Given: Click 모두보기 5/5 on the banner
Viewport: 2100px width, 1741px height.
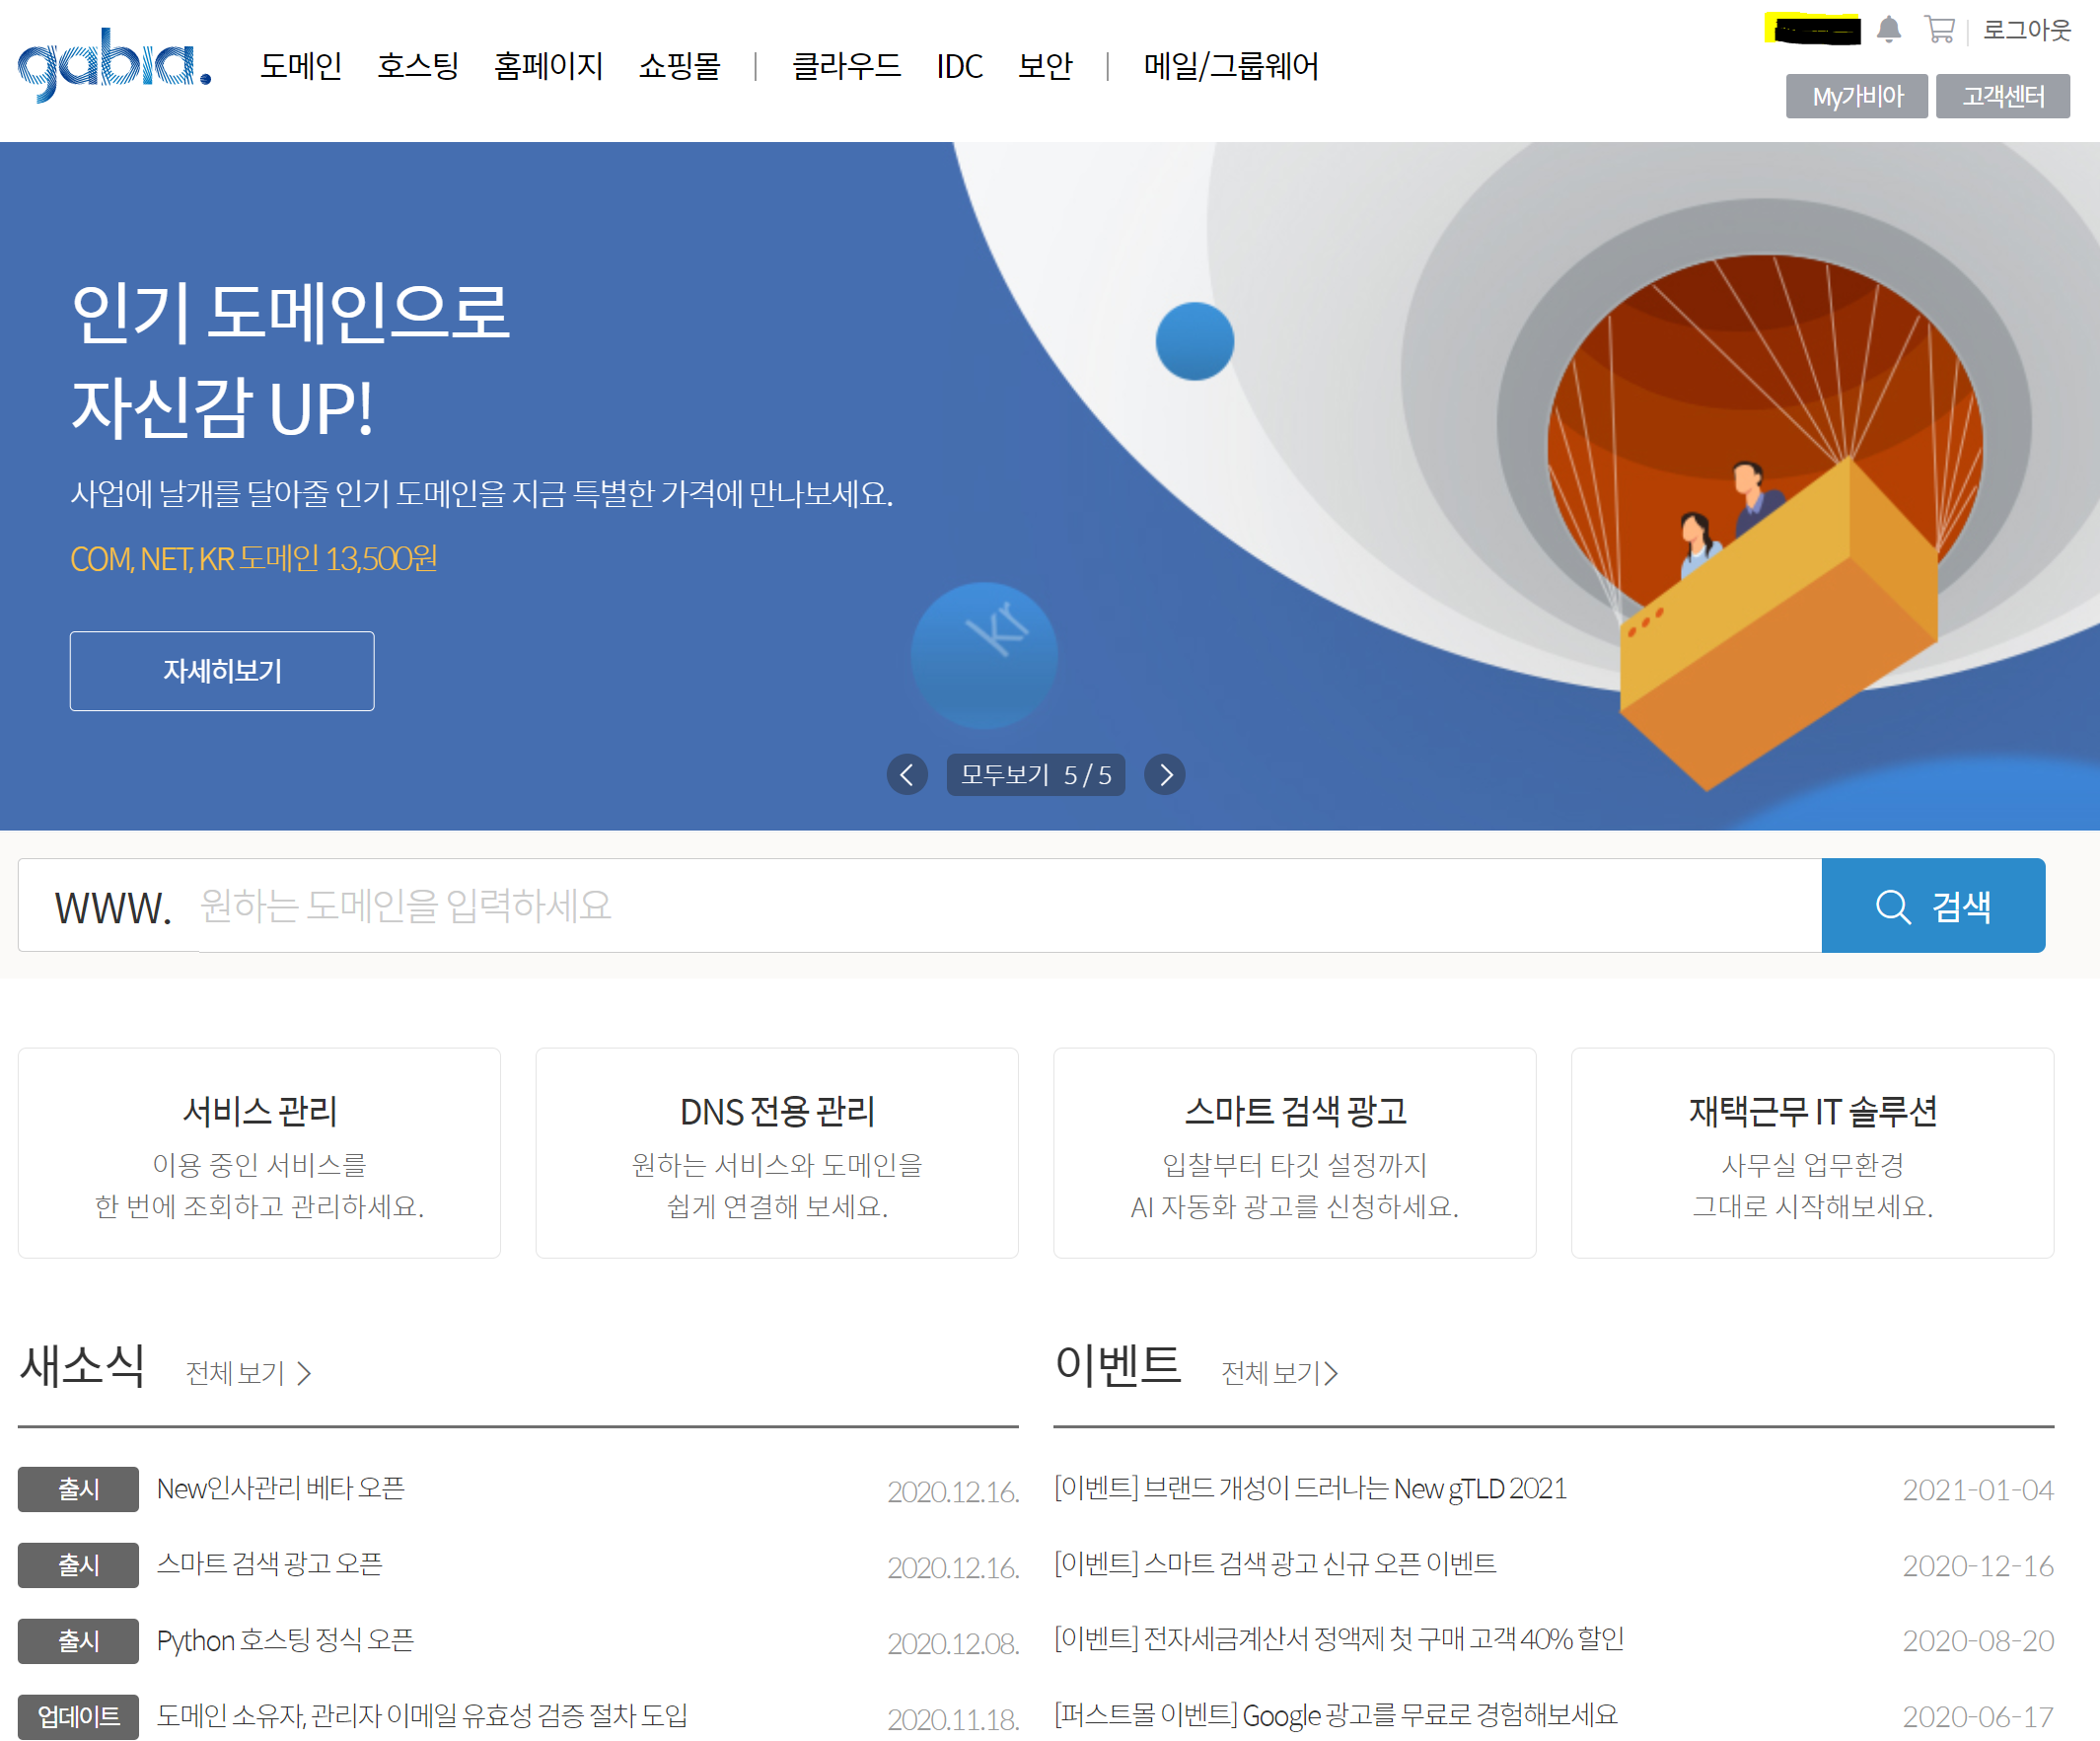Looking at the screenshot, I should (x=1036, y=774).
